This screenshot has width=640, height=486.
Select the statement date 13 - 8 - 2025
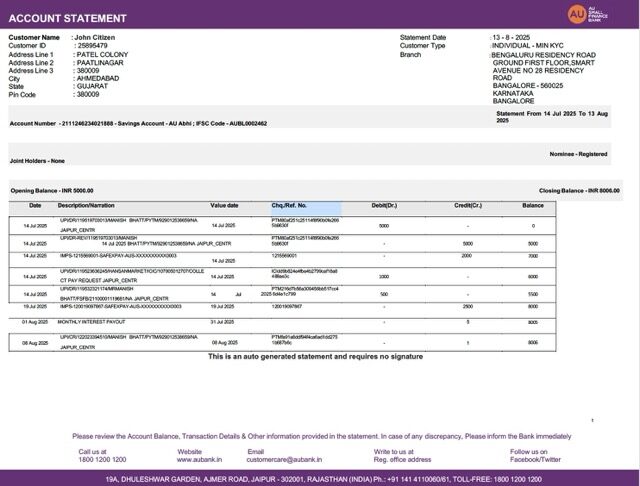(511, 37)
